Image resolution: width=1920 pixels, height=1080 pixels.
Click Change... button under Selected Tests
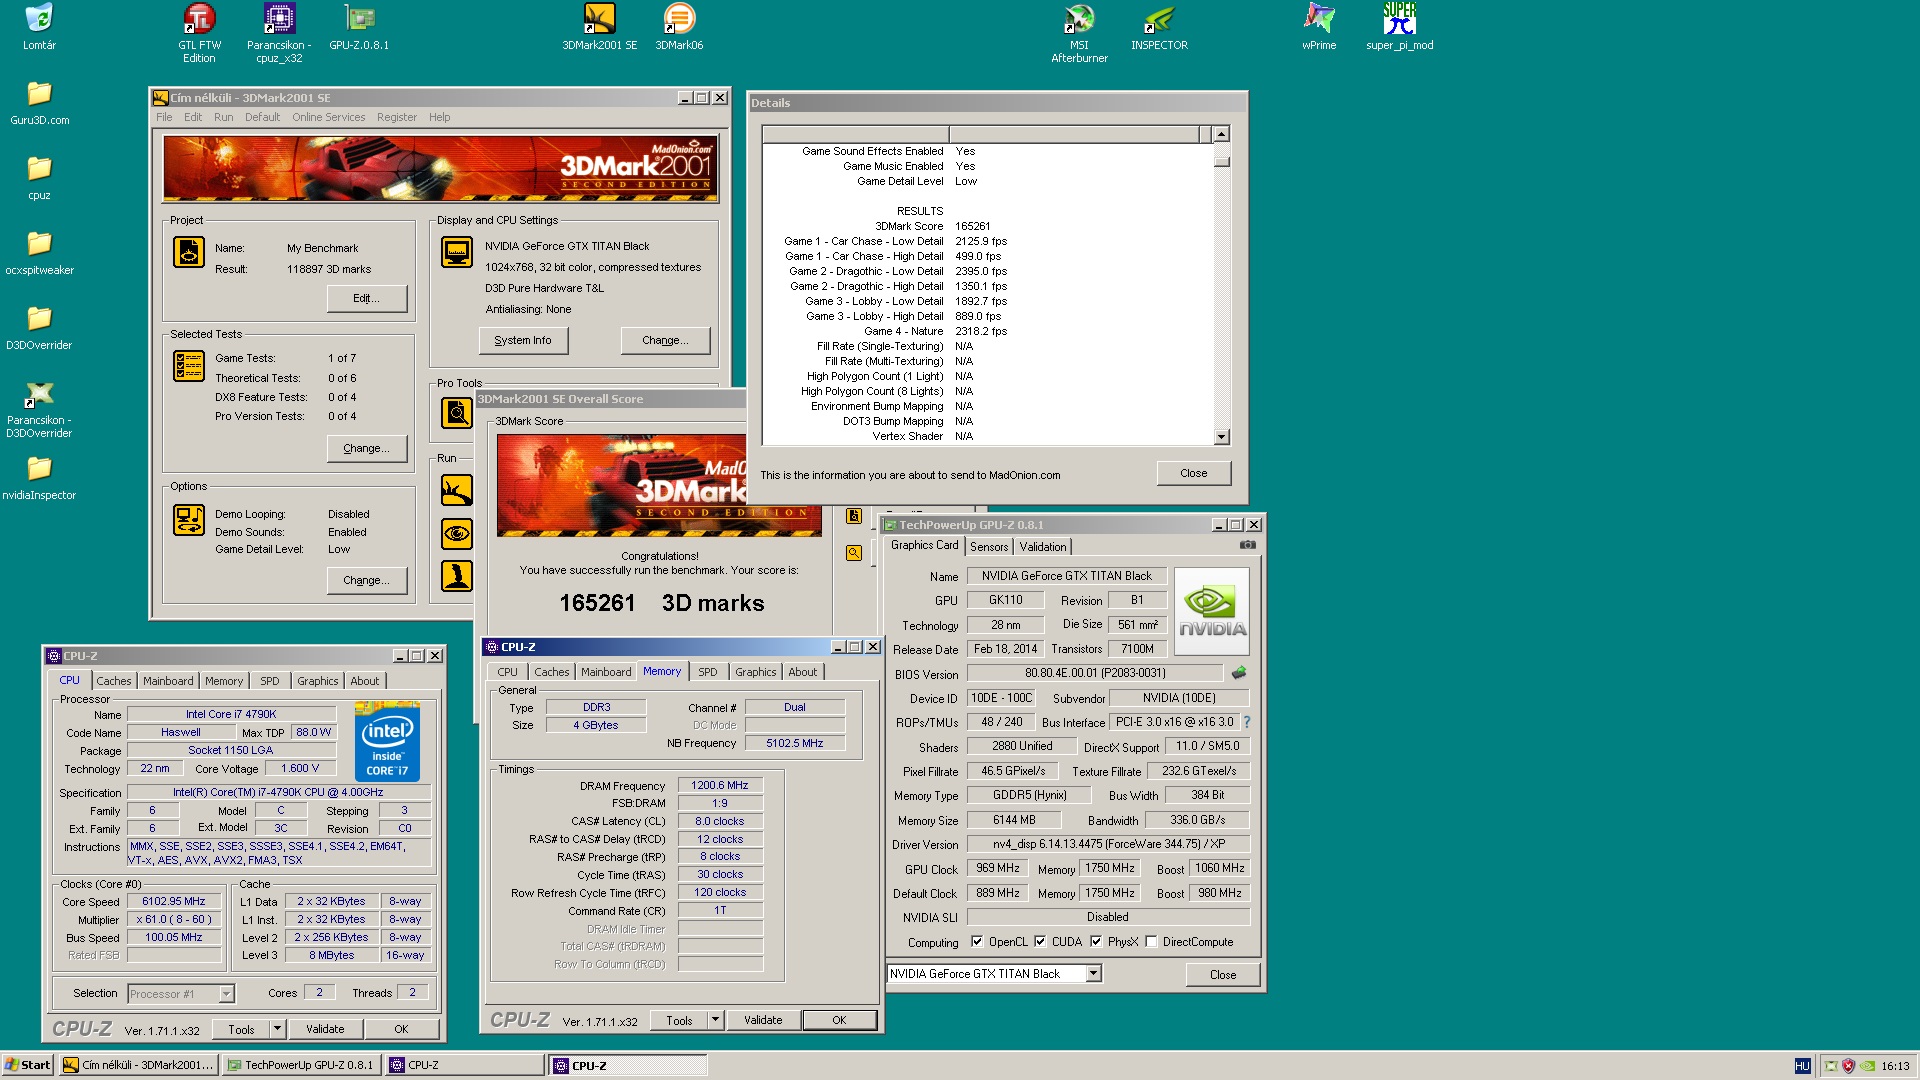[x=366, y=448]
